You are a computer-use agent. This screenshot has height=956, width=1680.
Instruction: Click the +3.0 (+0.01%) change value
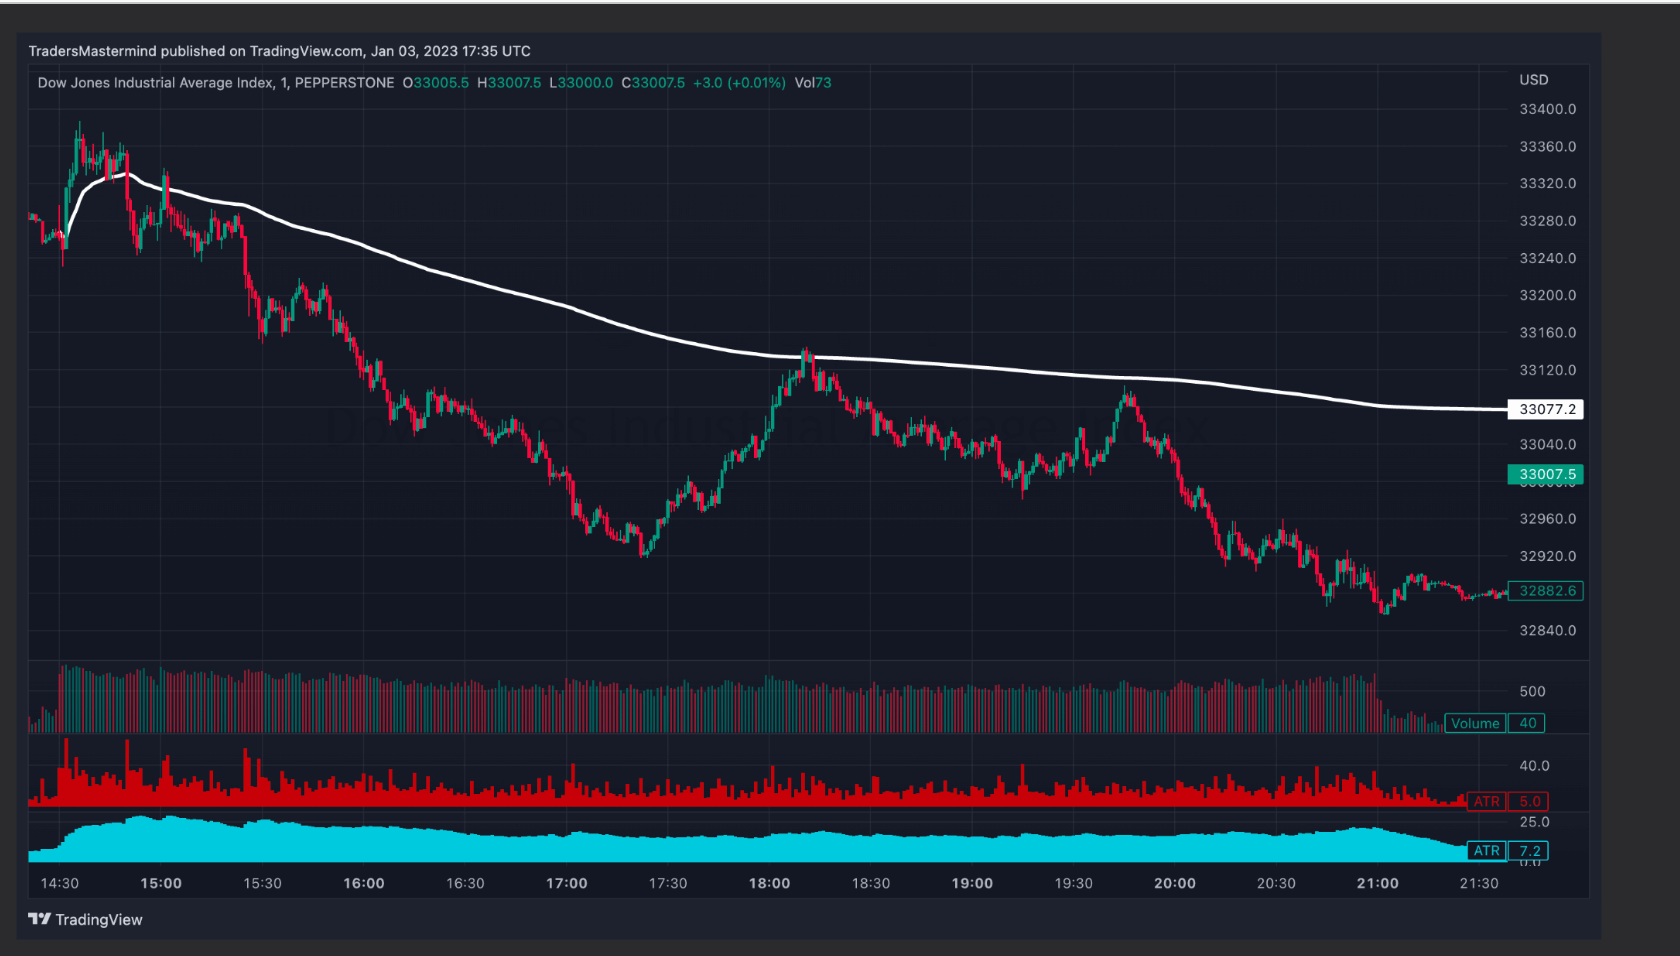tap(740, 83)
